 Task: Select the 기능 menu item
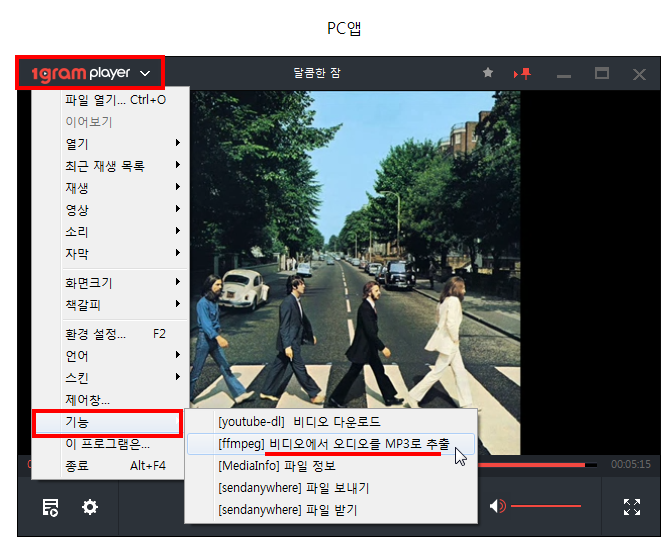click(x=107, y=423)
